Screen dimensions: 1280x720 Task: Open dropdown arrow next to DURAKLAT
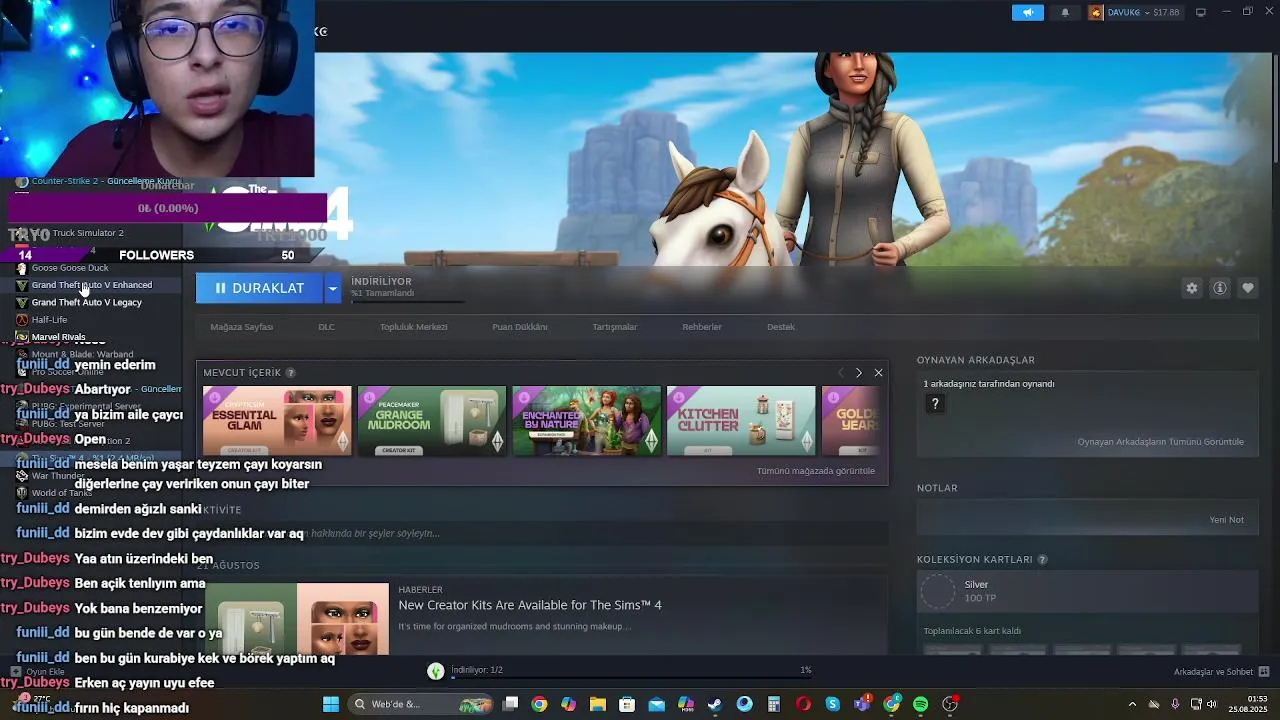point(333,288)
